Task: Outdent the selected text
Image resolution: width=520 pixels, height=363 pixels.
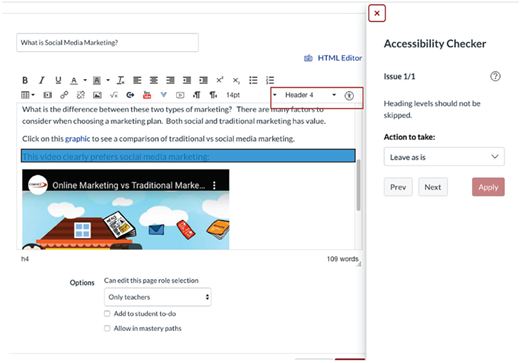Action: pos(187,80)
